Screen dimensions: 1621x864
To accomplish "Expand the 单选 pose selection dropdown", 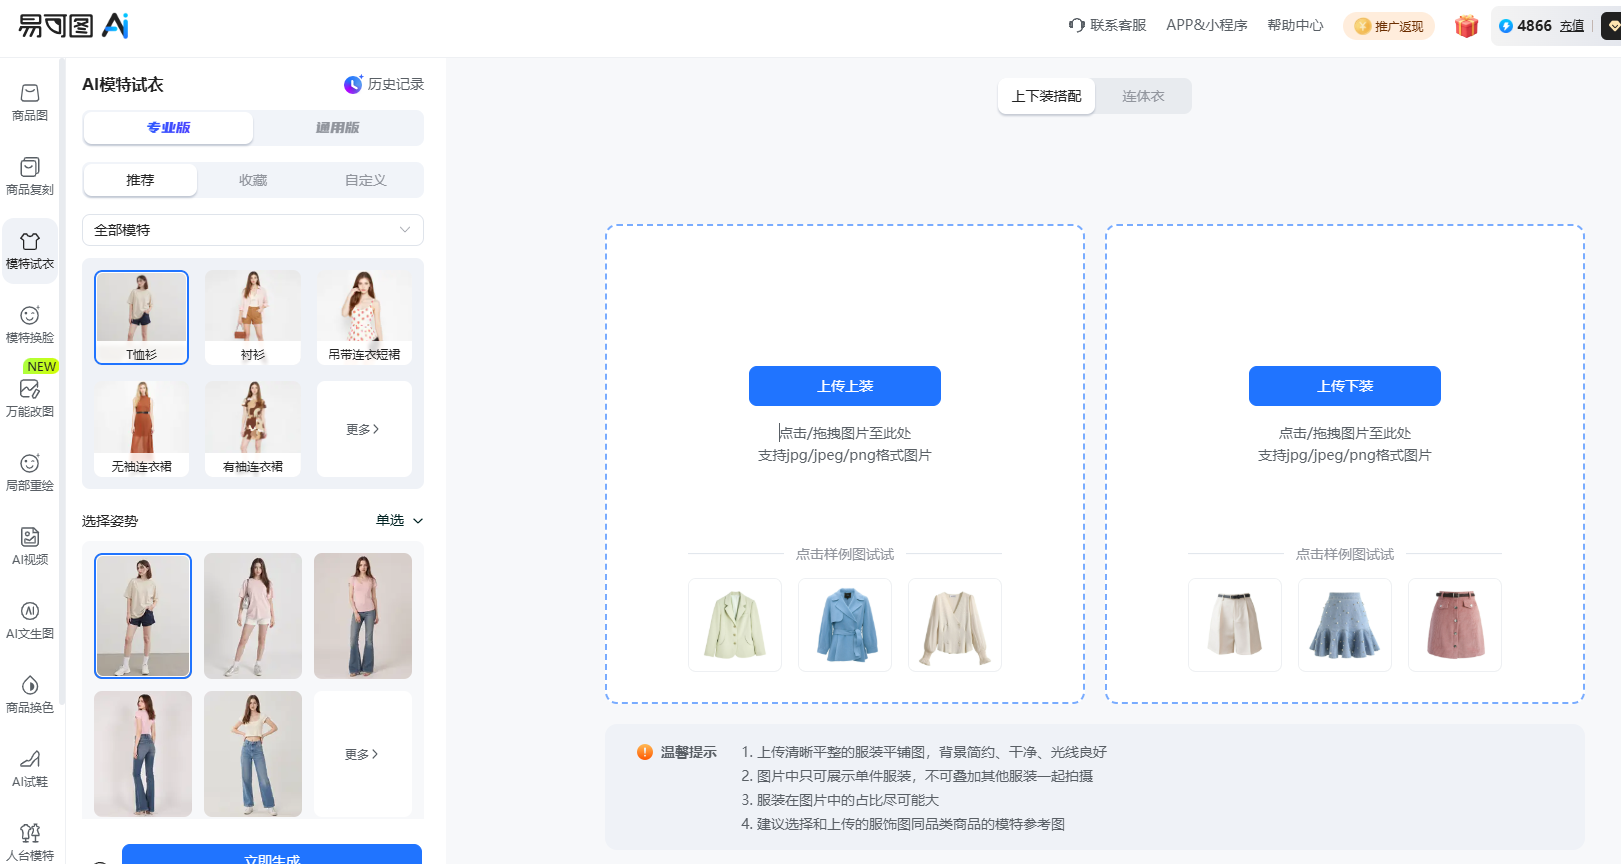I will 400,520.
